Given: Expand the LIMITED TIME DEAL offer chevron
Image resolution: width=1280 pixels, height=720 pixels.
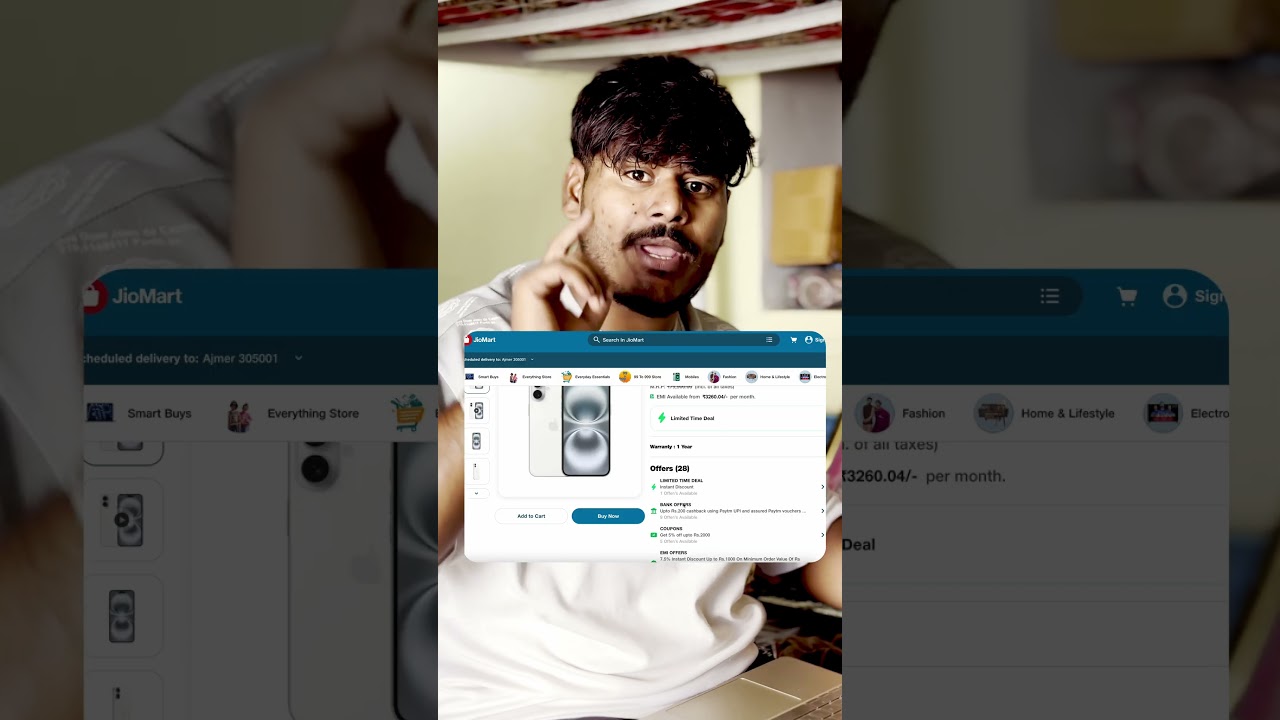Looking at the screenshot, I should (822, 487).
